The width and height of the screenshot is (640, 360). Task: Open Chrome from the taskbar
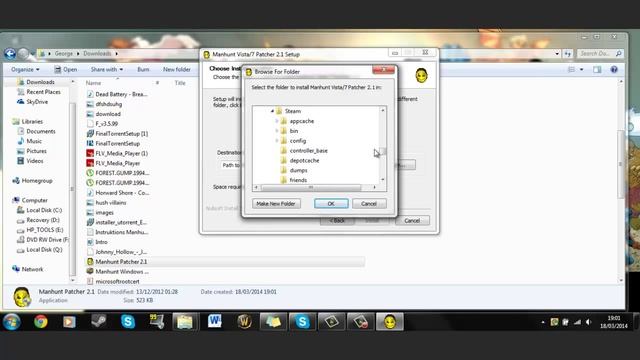[x=40, y=322]
